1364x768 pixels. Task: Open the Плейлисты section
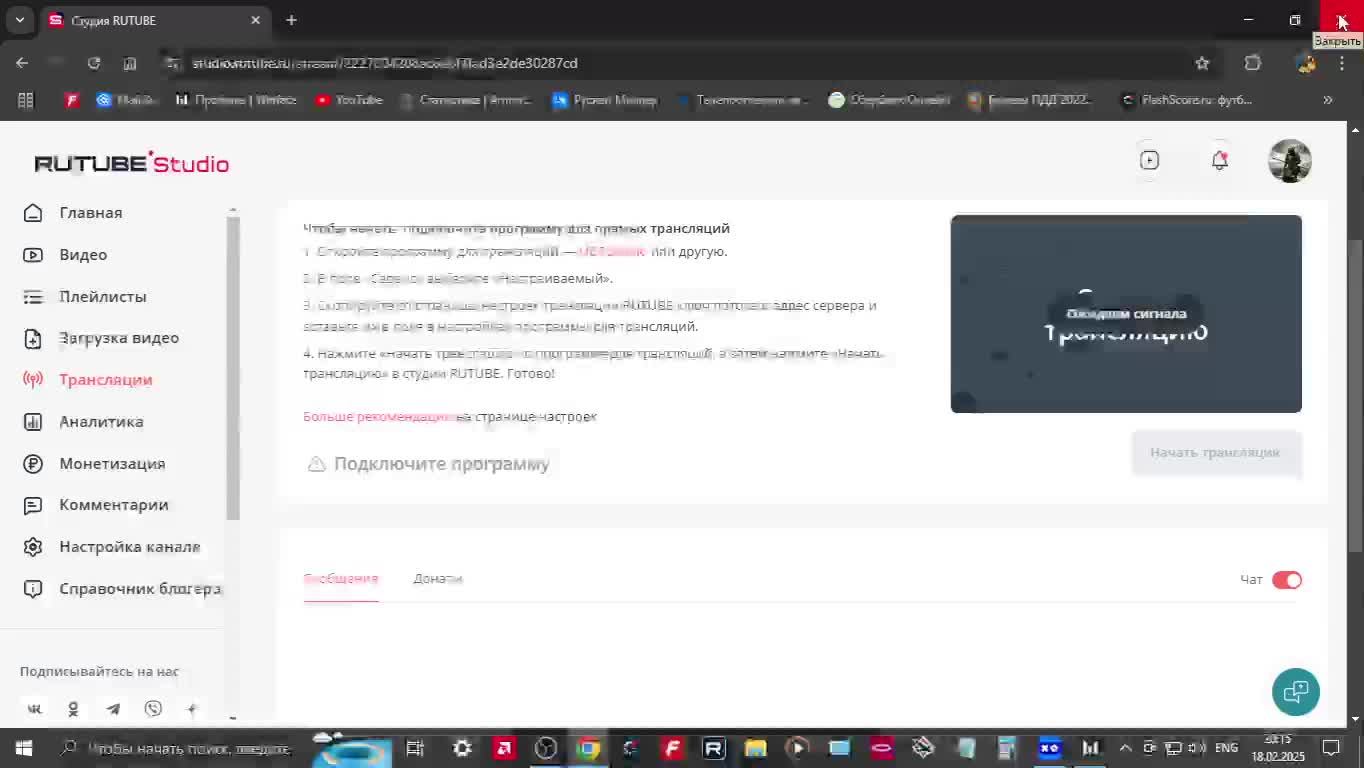103,297
